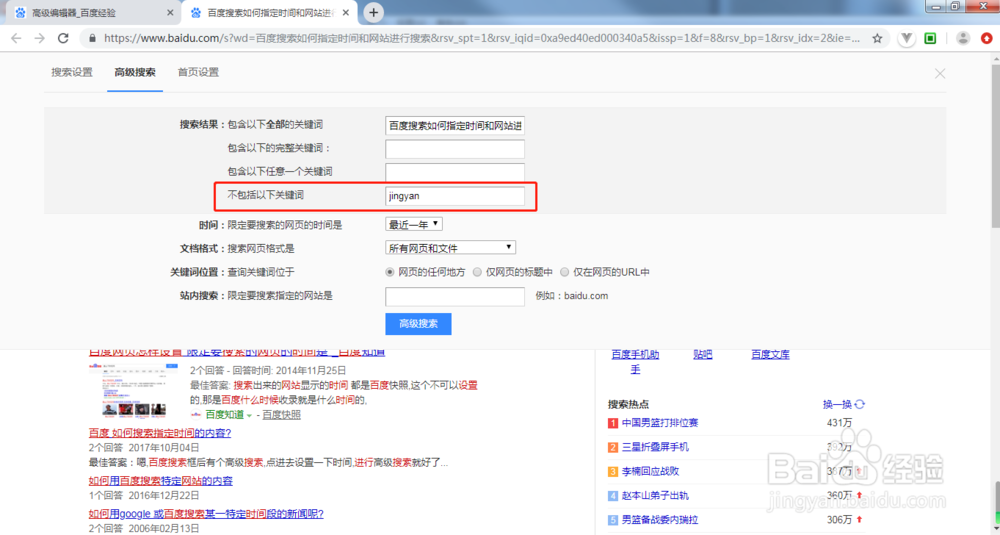Switch to 百度搜索如何指定时间 browser tab

pos(269,13)
